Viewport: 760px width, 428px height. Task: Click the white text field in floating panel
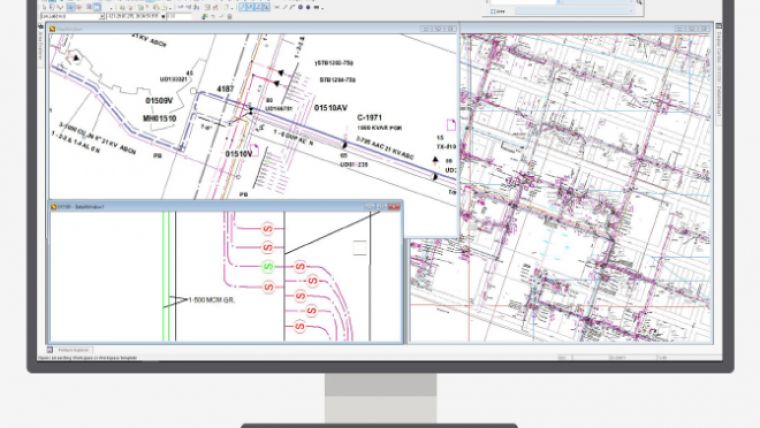(522, 2)
